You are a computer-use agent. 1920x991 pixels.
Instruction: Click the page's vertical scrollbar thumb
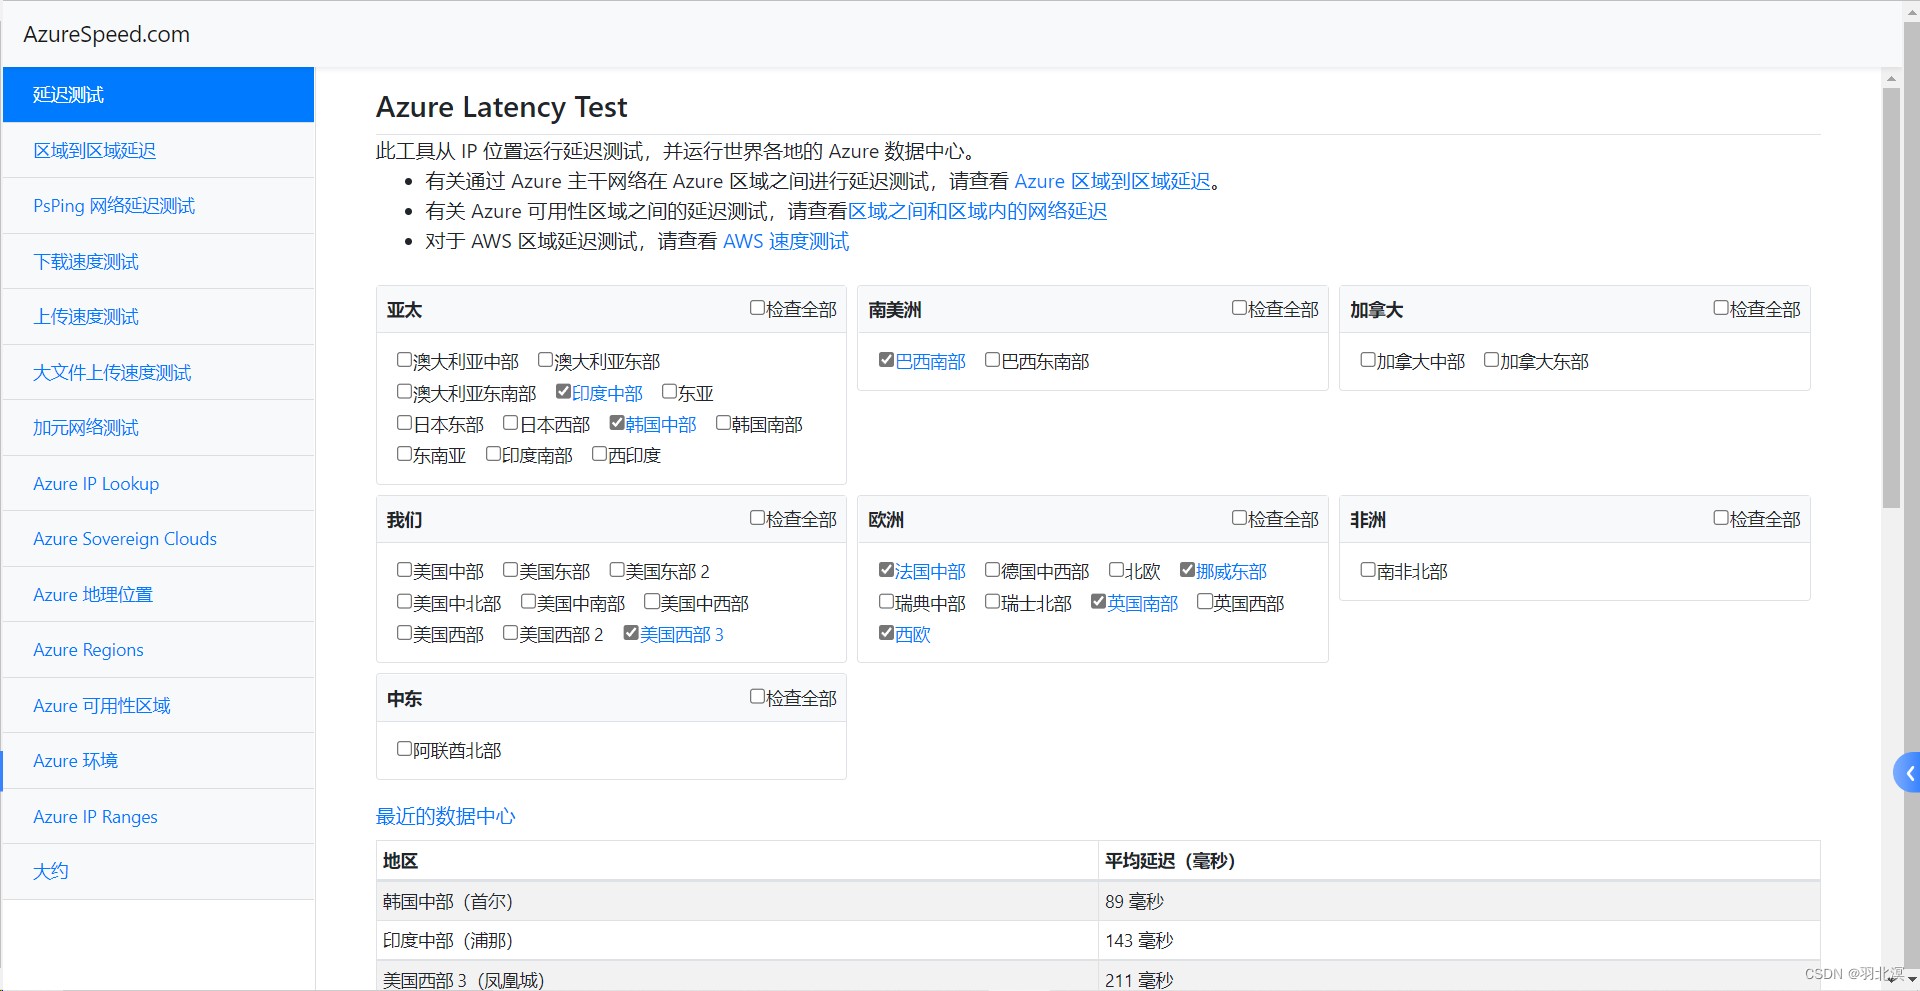1891,298
